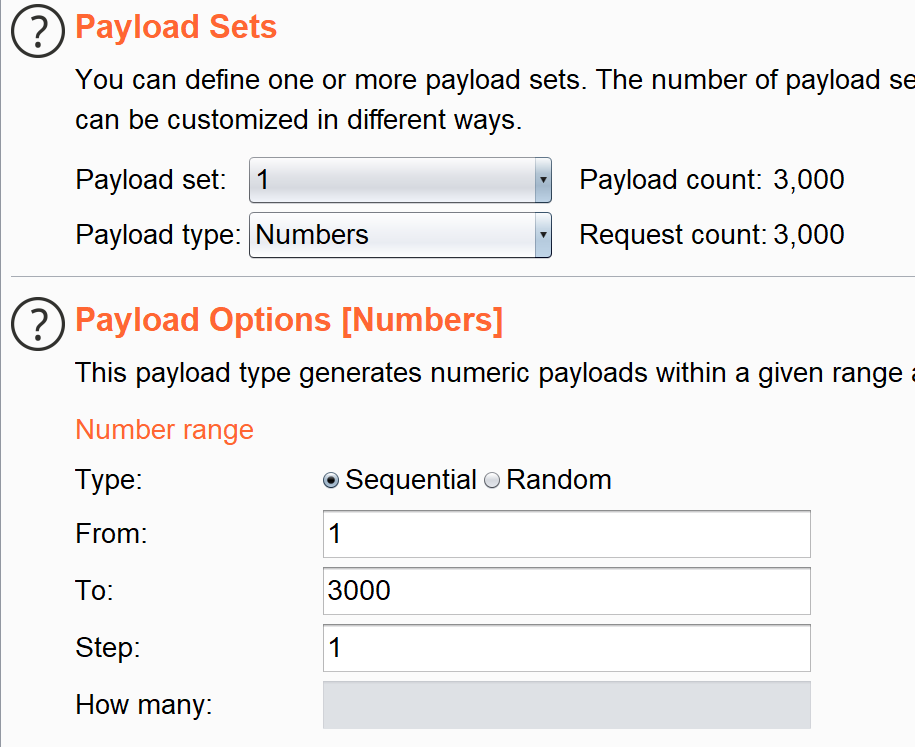Viewport: 915px width, 747px height.
Task: Click the Payload count value 3,000
Action: point(808,180)
